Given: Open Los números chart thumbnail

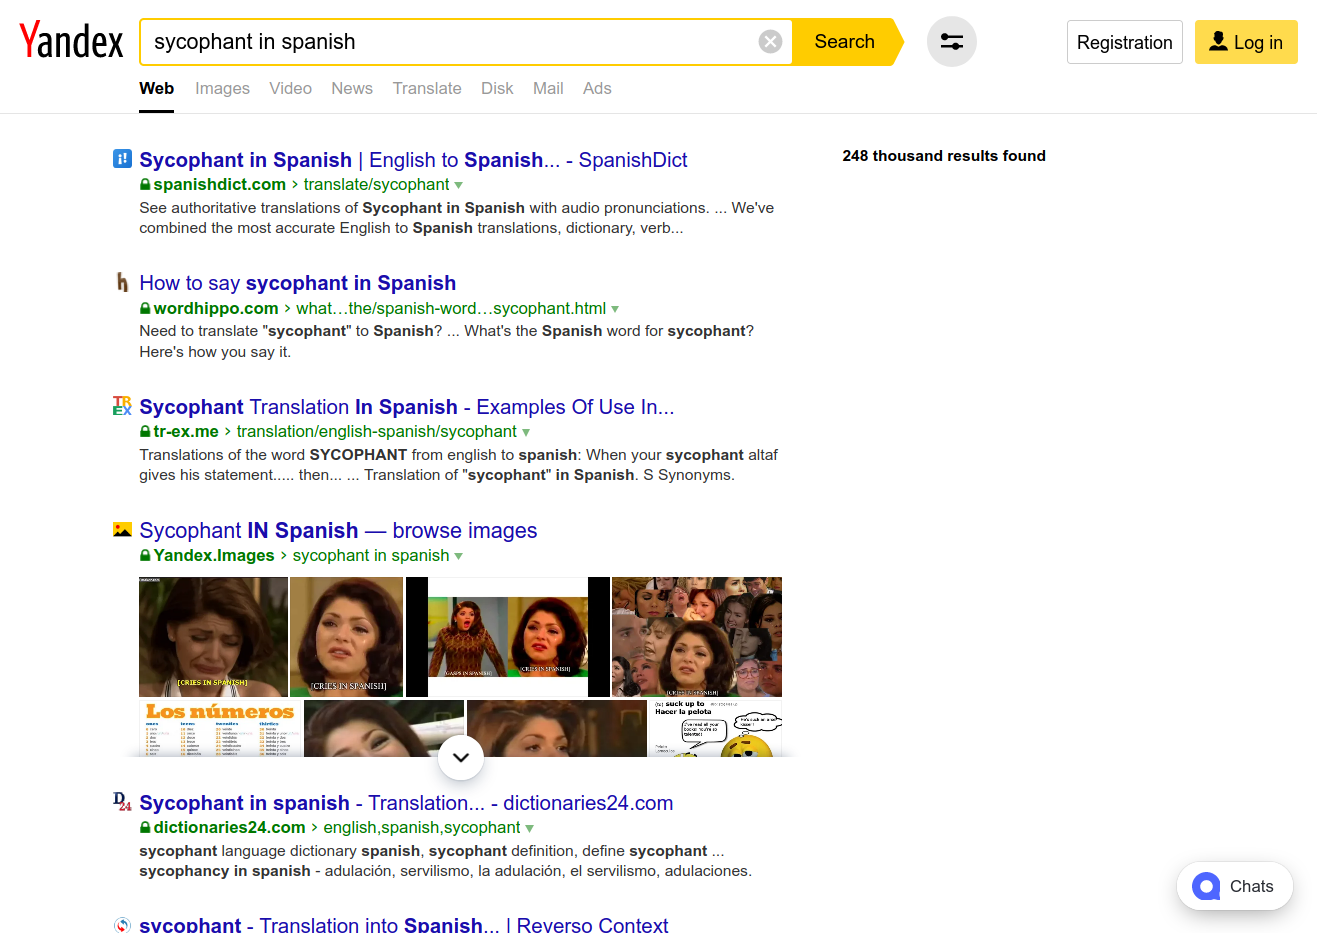Looking at the screenshot, I should click(220, 728).
